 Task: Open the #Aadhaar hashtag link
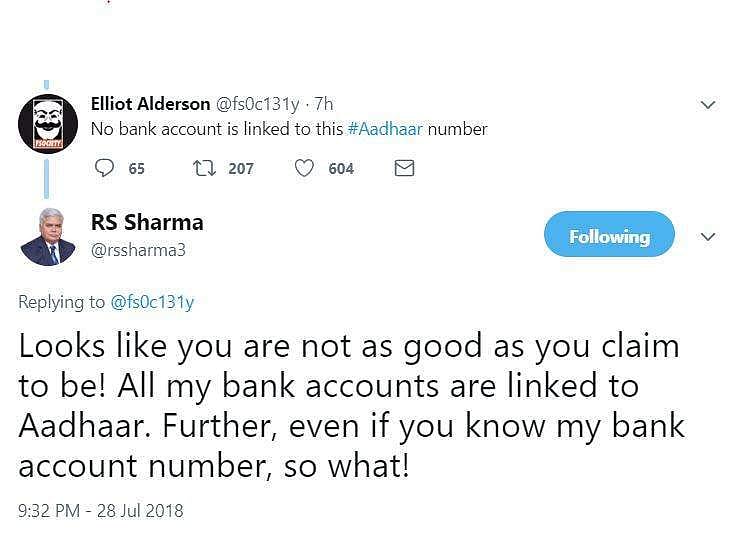coord(385,129)
